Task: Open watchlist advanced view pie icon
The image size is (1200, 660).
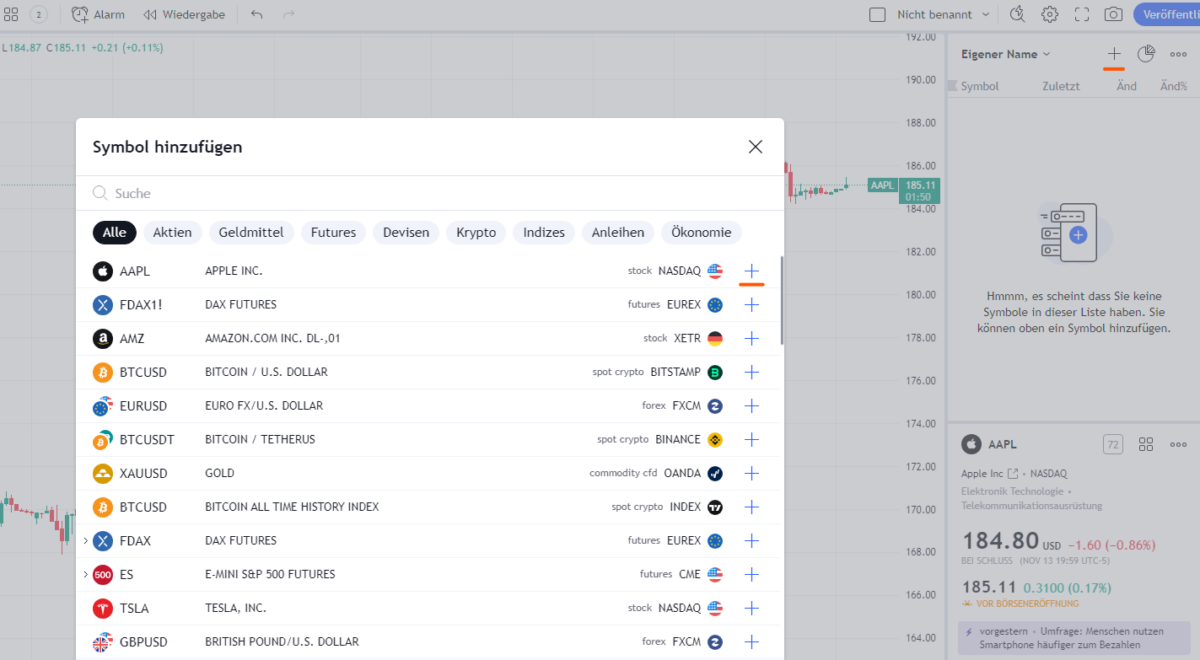Action: click(x=1146, y=54)
